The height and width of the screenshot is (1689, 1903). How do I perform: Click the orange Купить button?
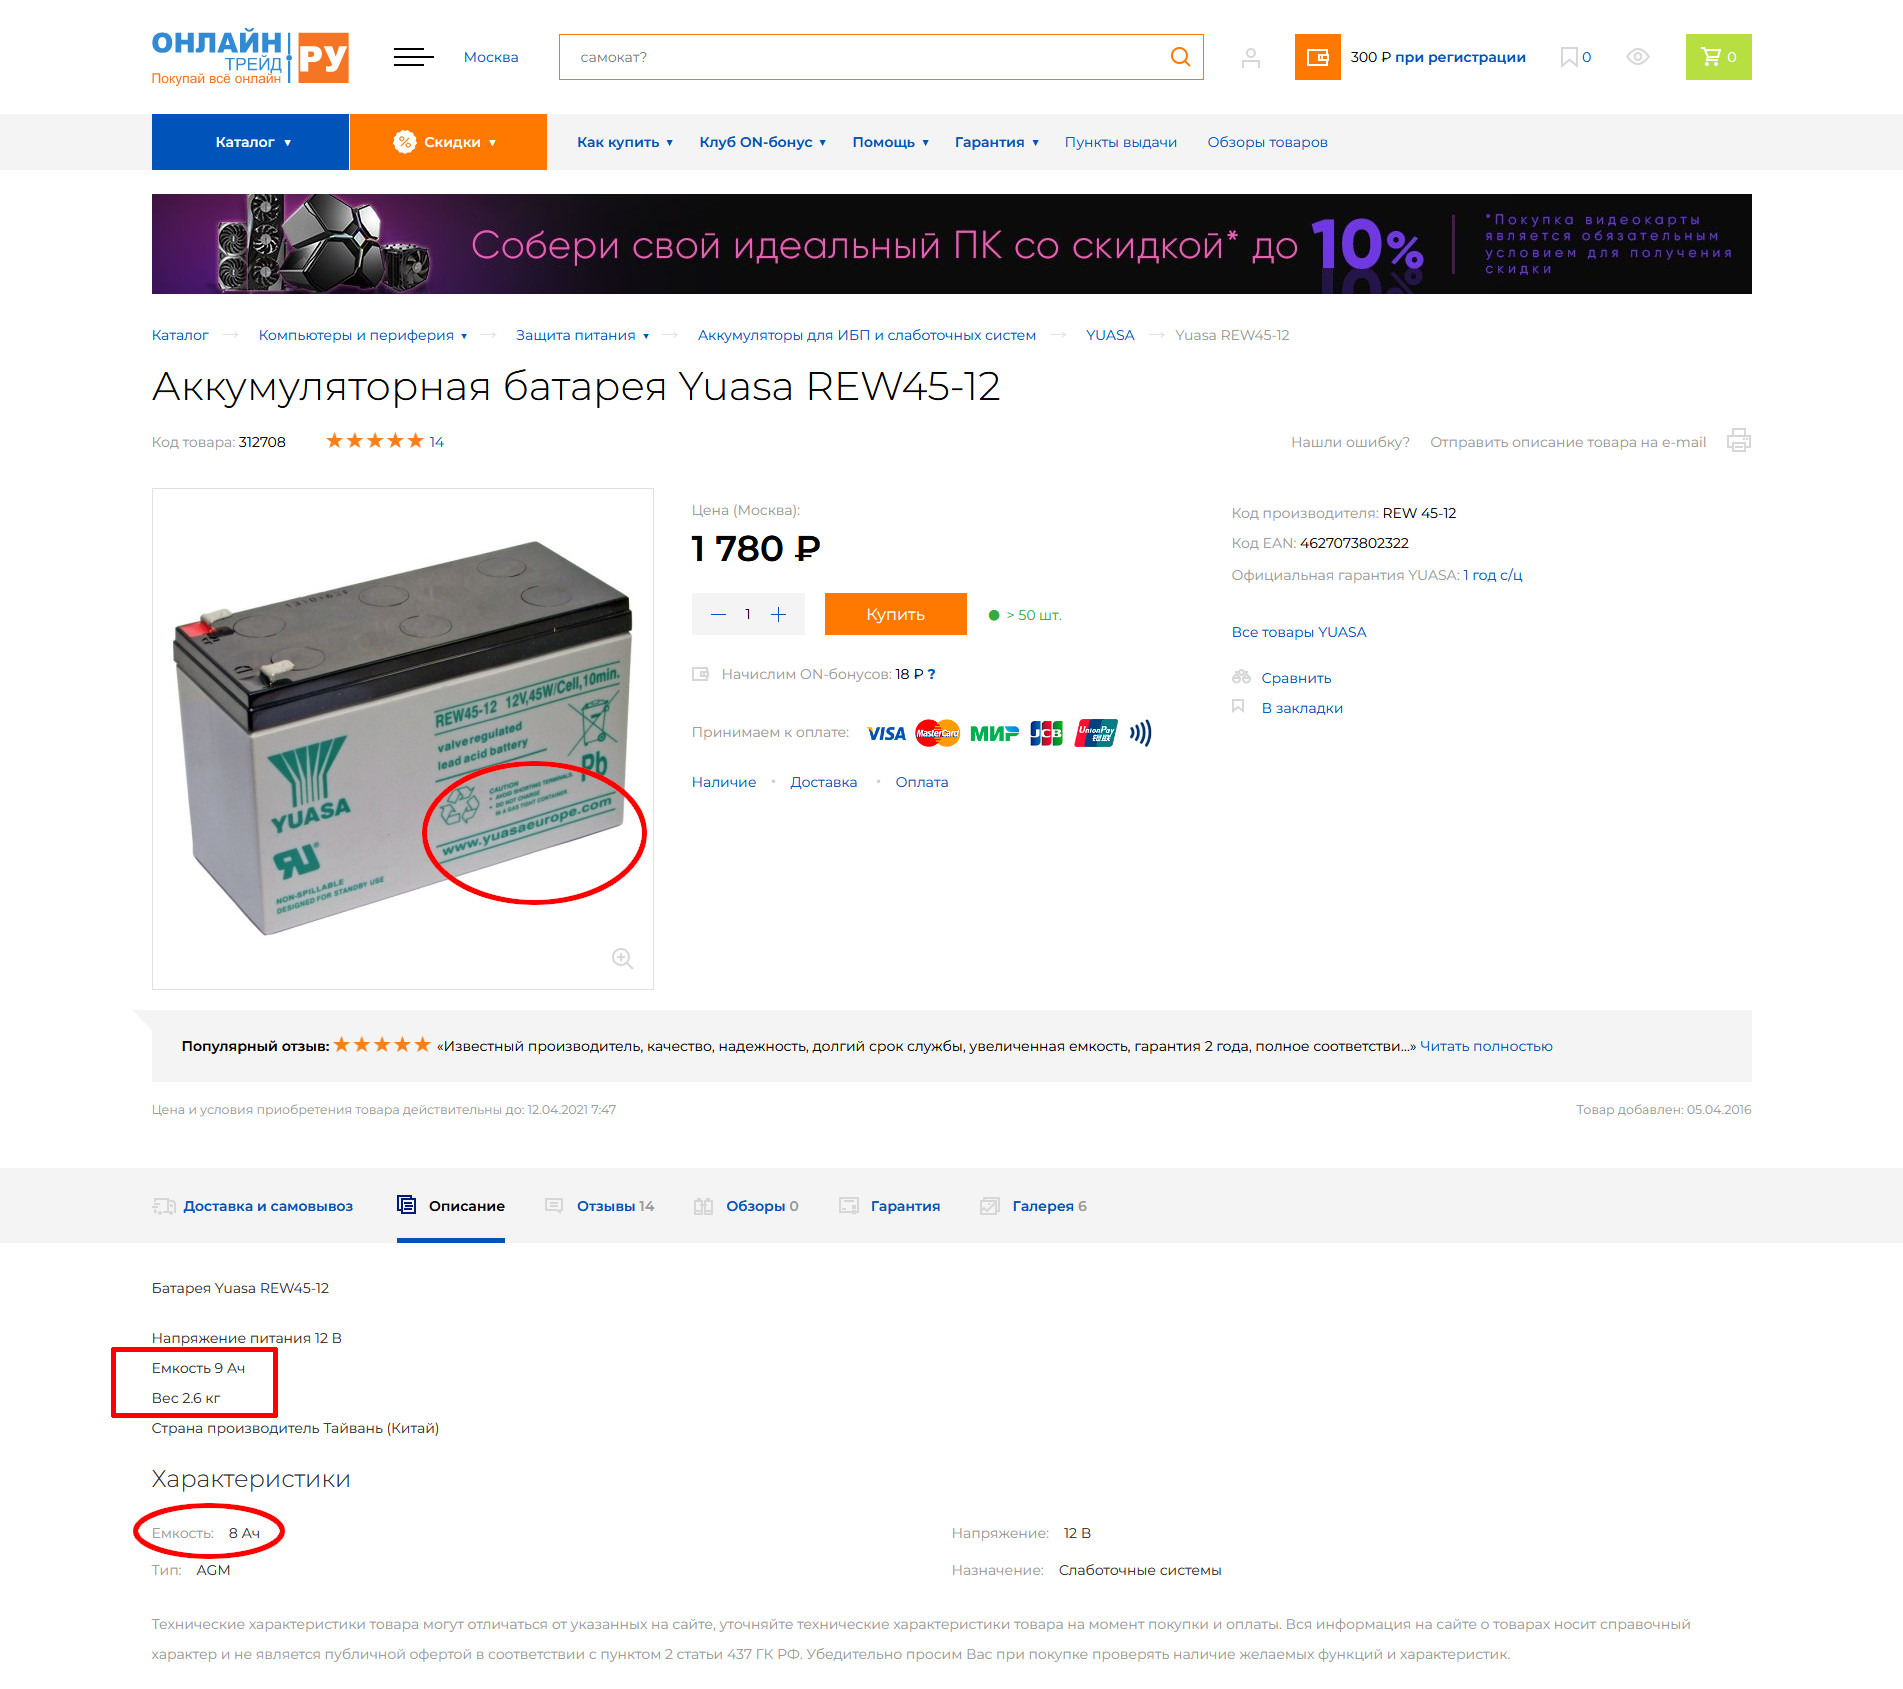pyautogui.click(x=895, y=614)
